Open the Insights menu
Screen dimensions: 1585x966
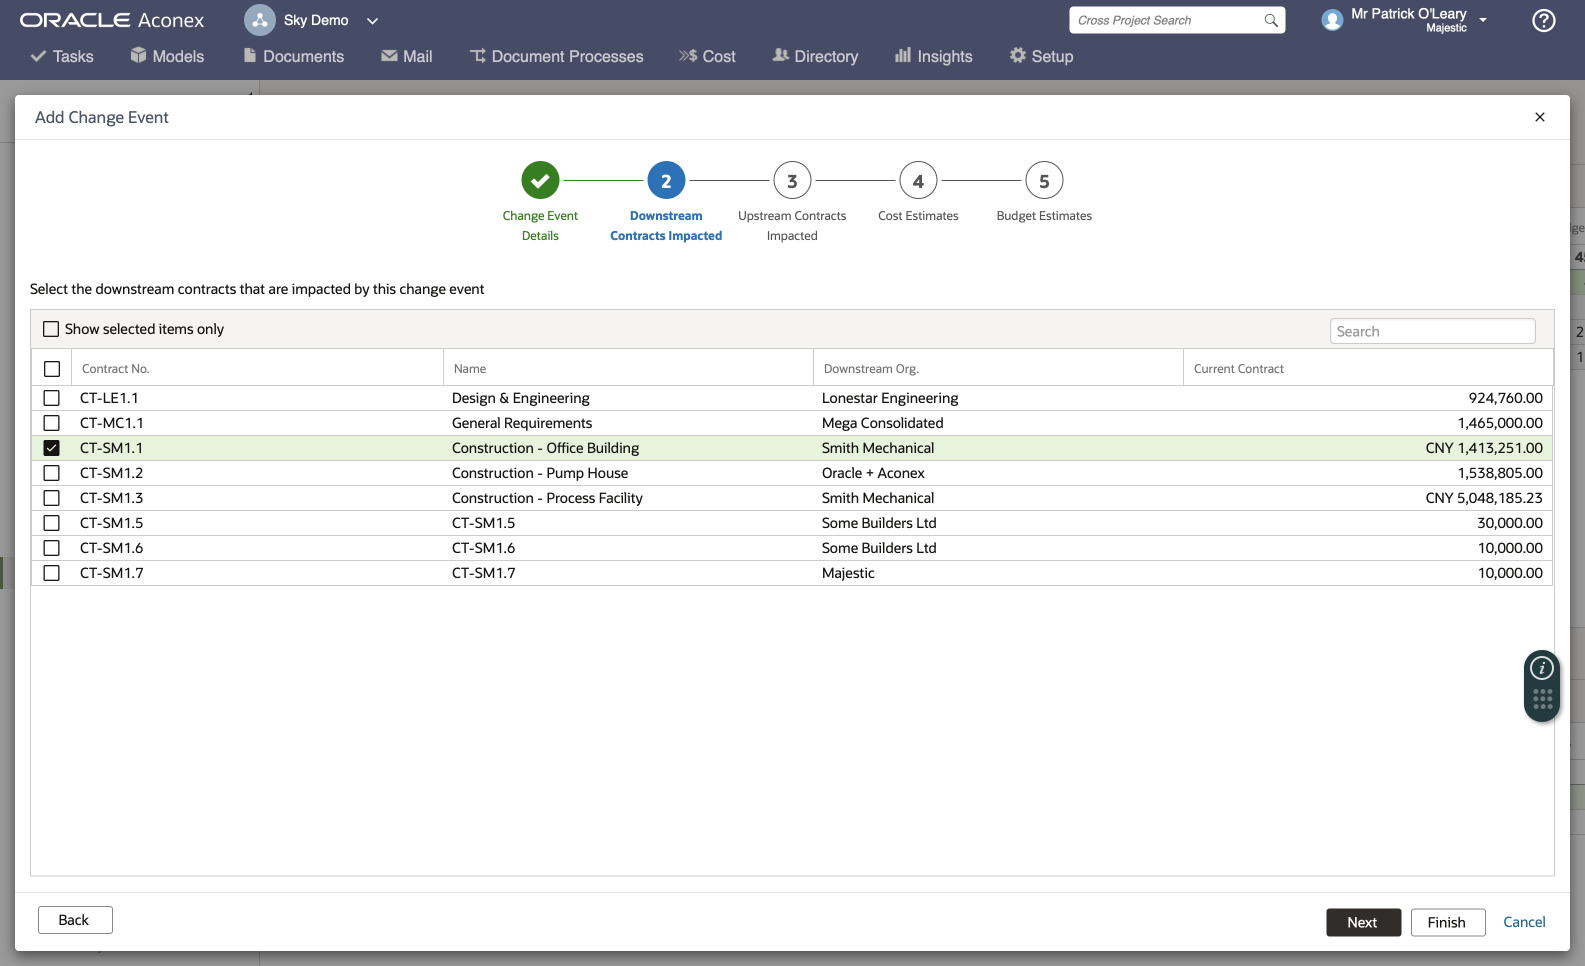934,56
